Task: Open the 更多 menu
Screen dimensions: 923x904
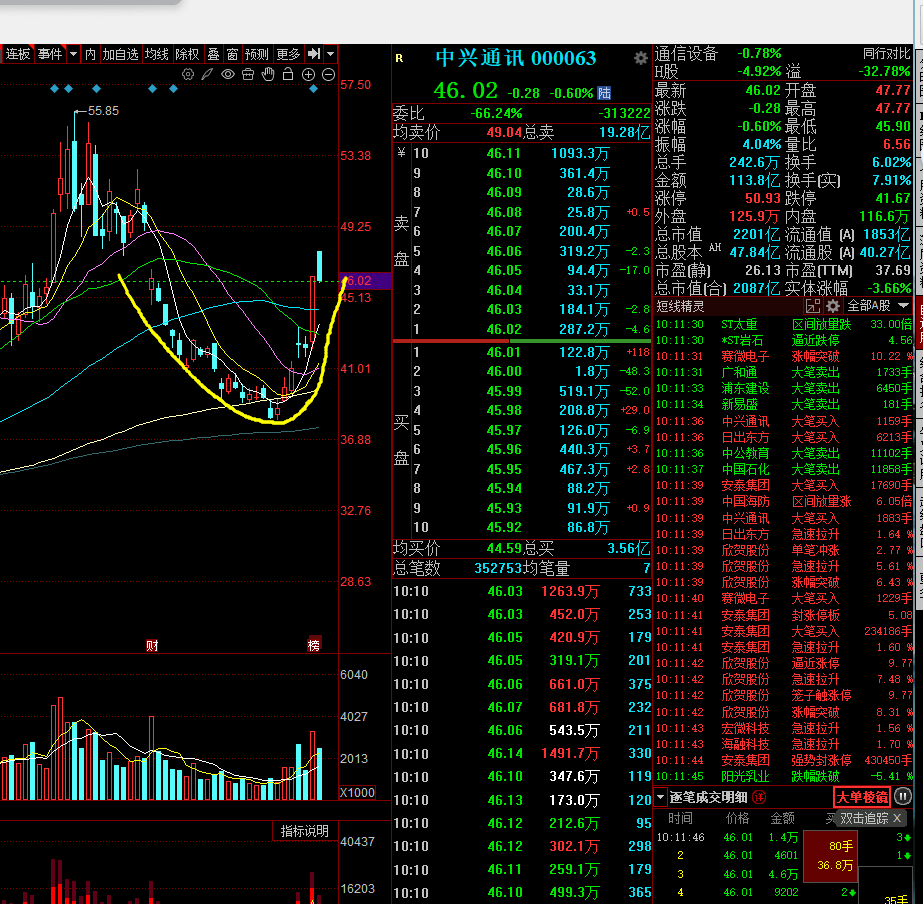Action: [288, 54]
